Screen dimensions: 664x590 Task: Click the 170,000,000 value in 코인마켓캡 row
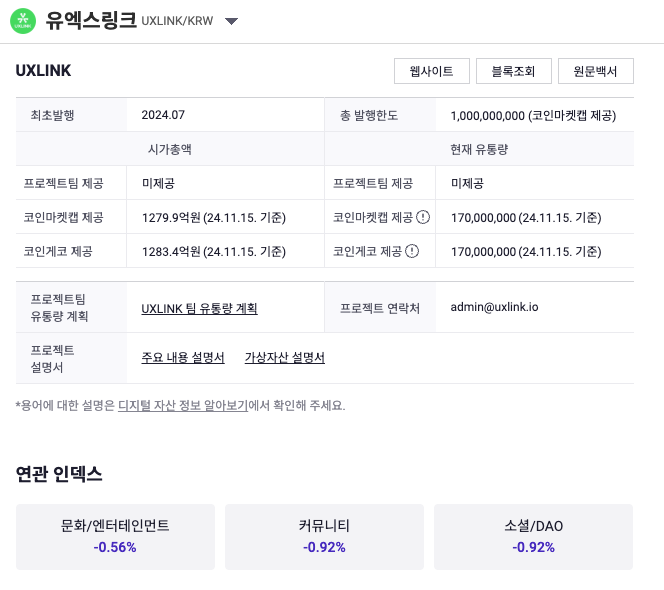pos(526,218)
